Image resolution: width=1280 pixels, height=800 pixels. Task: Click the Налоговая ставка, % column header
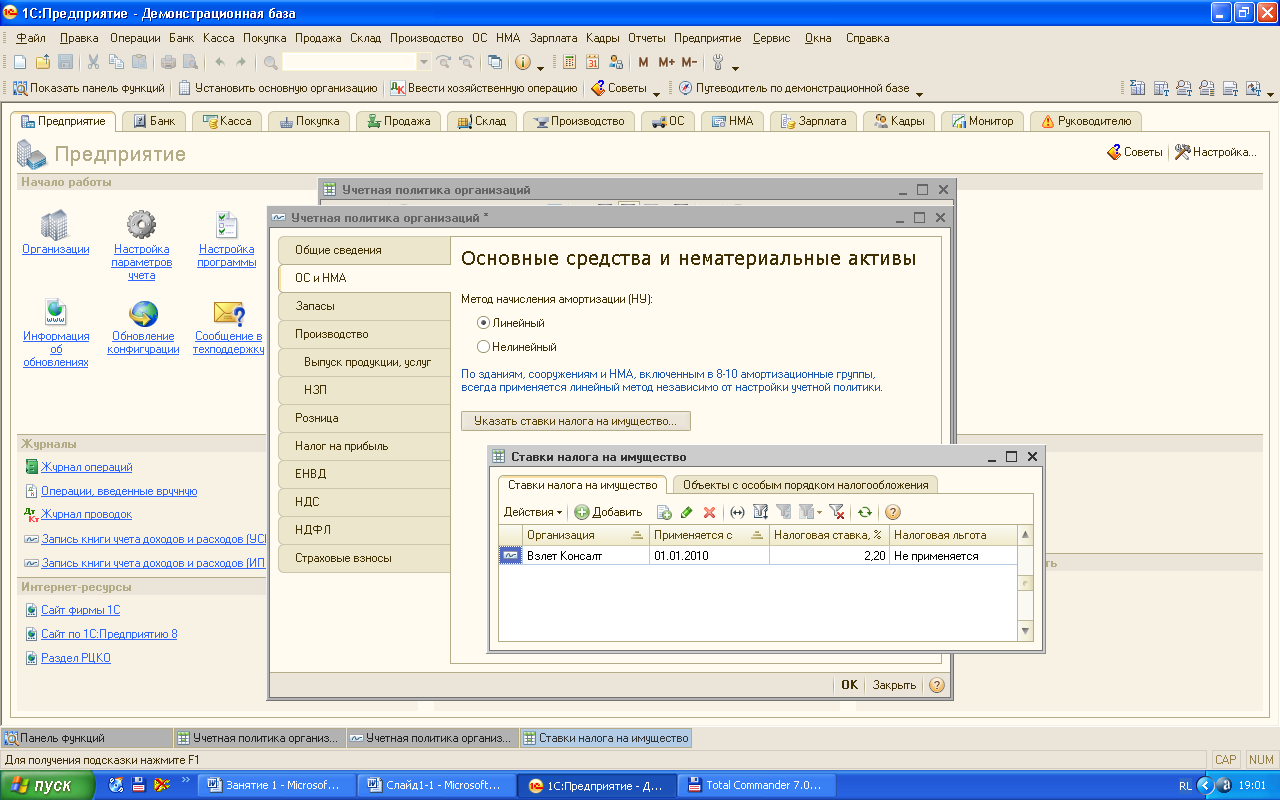click(829, 535)
